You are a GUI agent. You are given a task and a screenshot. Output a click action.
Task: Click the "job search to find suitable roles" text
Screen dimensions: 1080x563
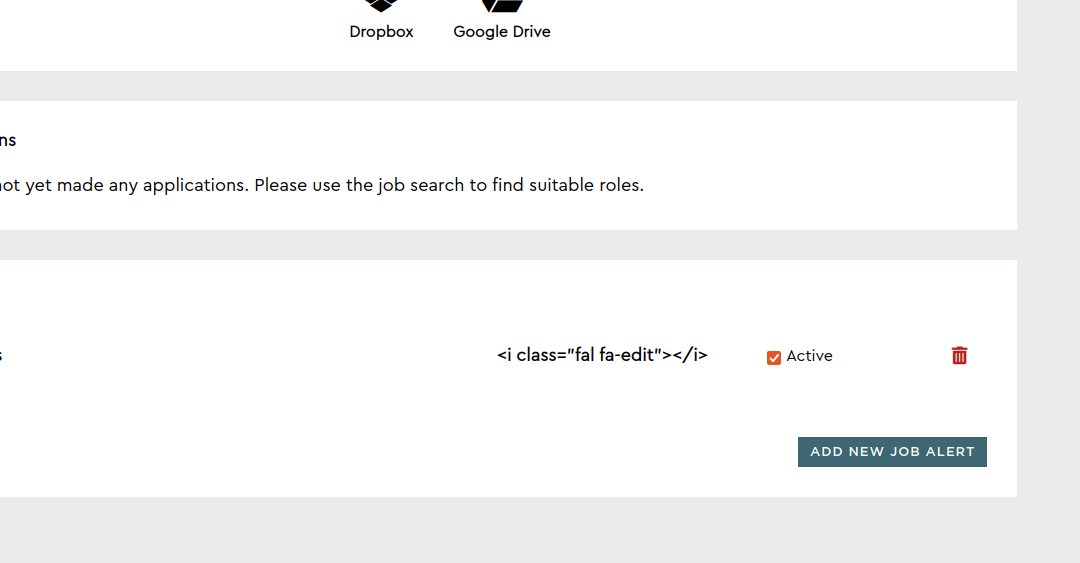pos(510,185)
